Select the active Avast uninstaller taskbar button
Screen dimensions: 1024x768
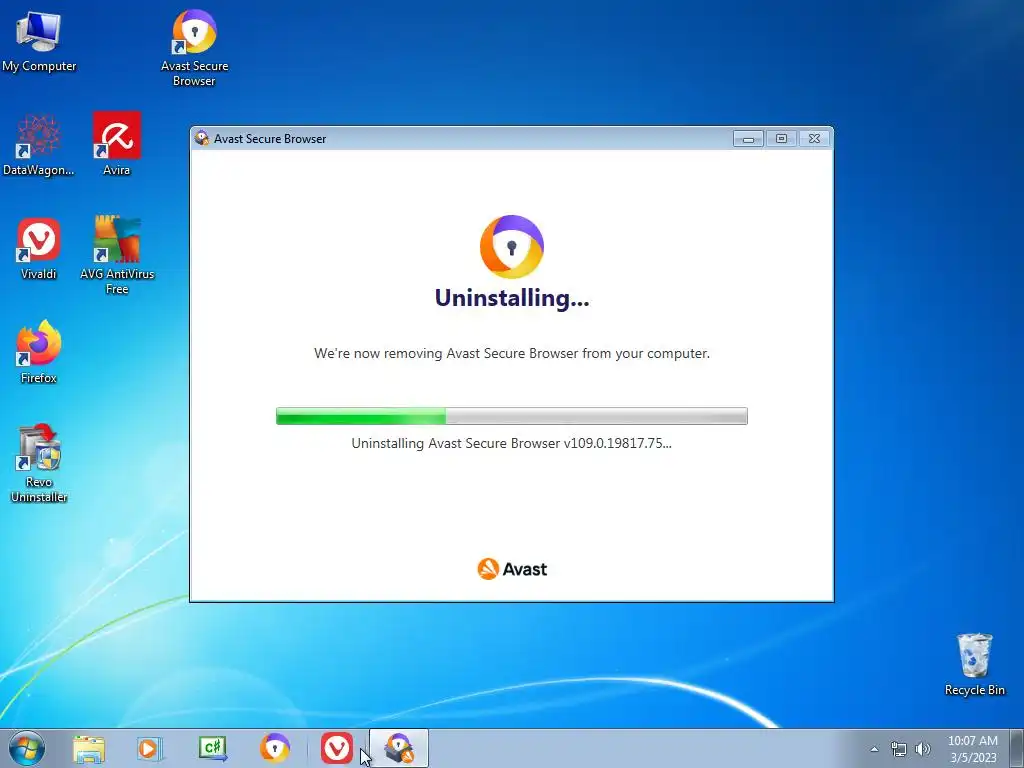(x=399, y=748)
